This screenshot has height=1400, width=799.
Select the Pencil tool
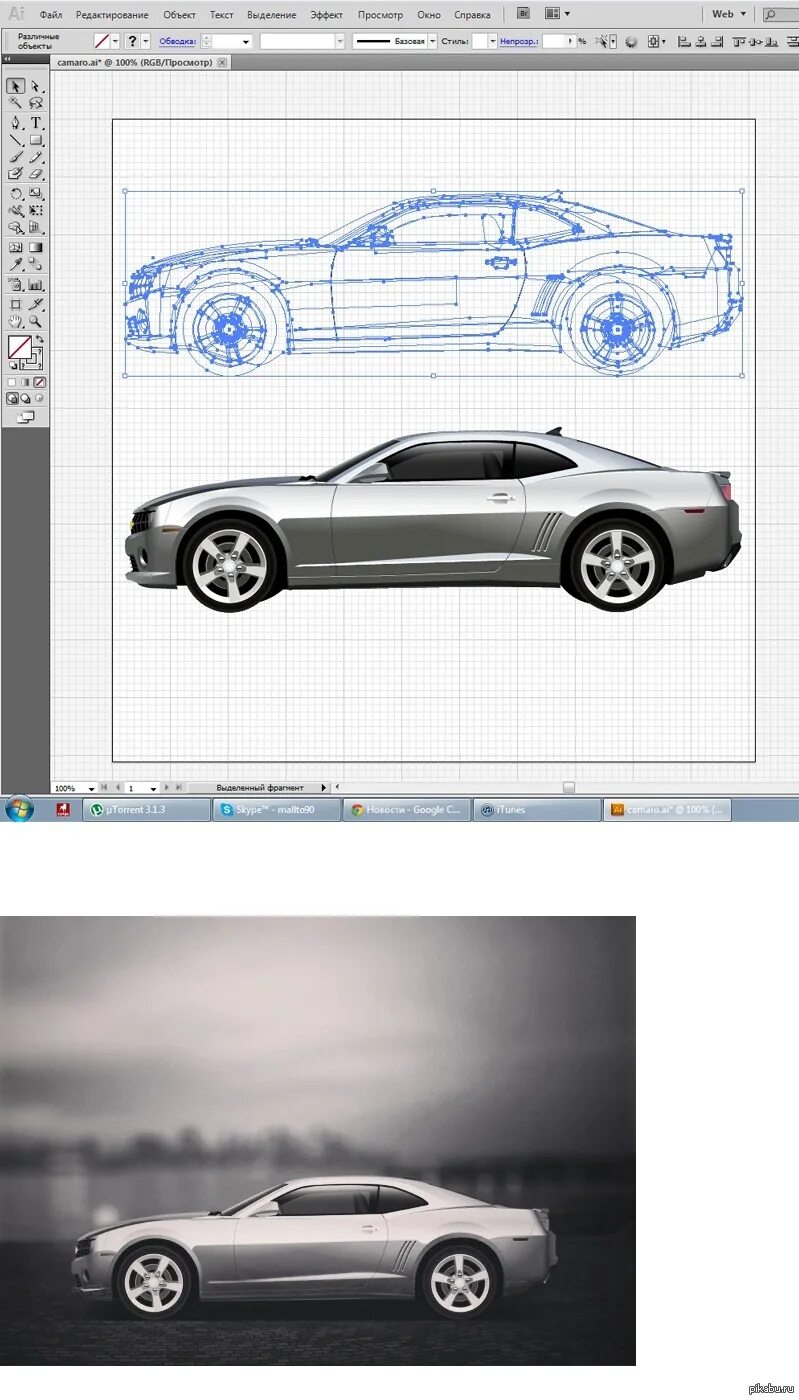click(x=36, y=157)
